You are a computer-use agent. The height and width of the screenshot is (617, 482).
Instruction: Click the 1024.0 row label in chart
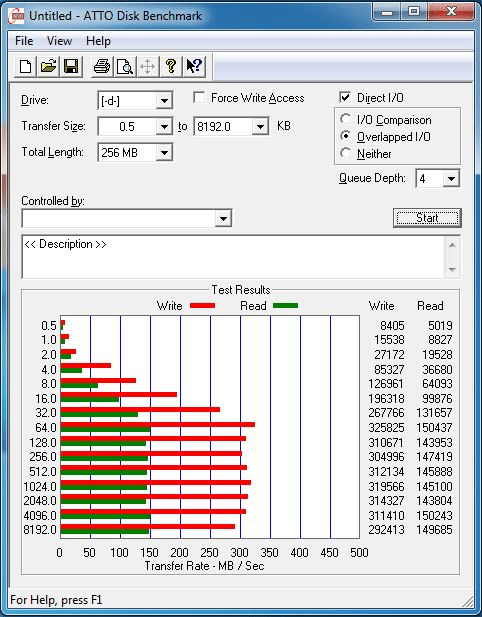(40, 487)
